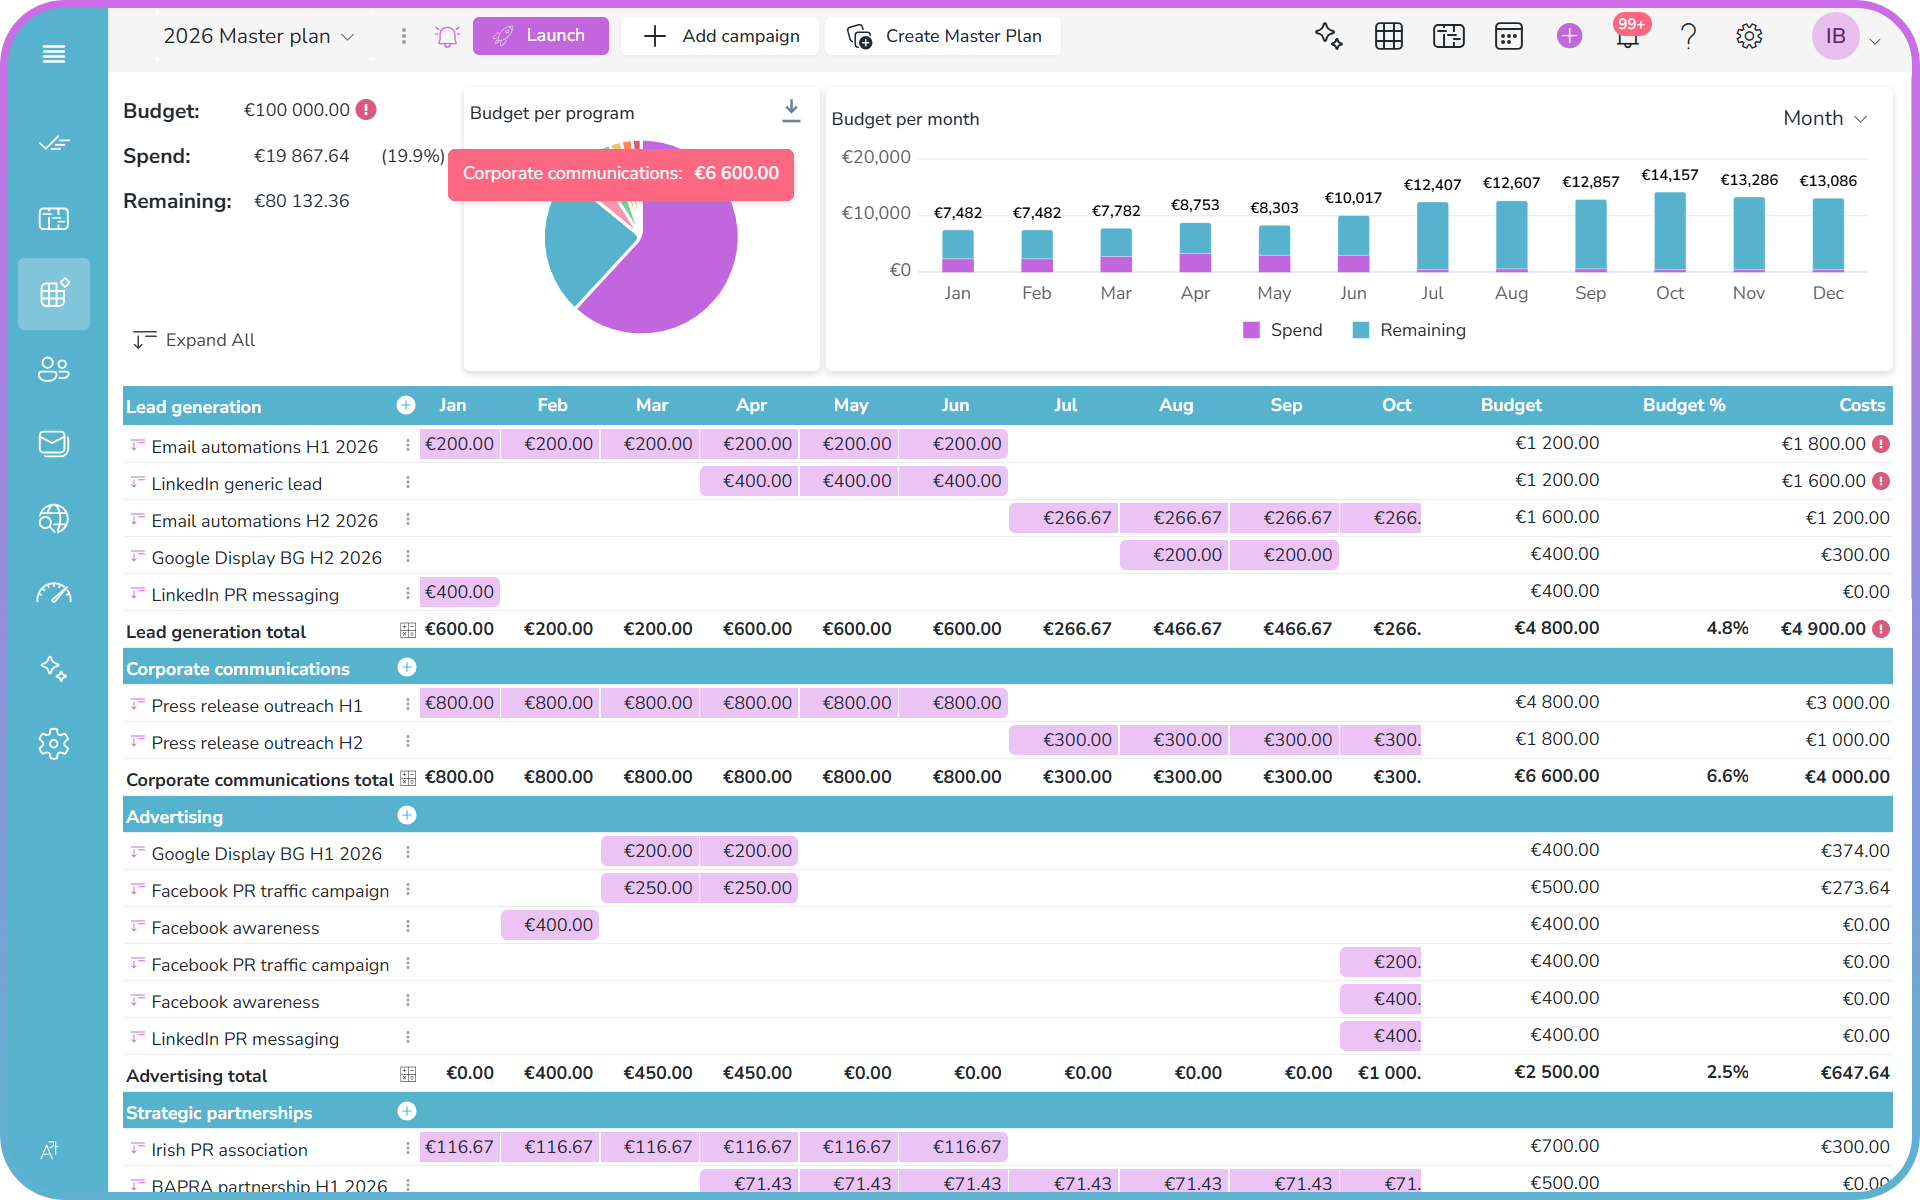
Task: Click the purple plus circle in top bar
Action: coord(1570,36)
